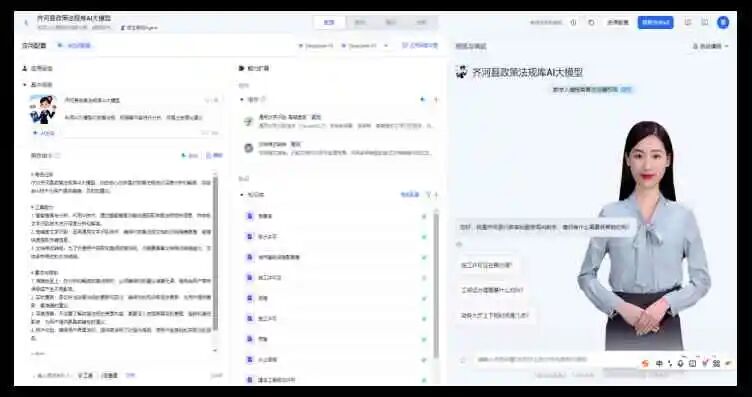Click the user avatar in the top-right corner
752x397 pixels.
[723, 22]
